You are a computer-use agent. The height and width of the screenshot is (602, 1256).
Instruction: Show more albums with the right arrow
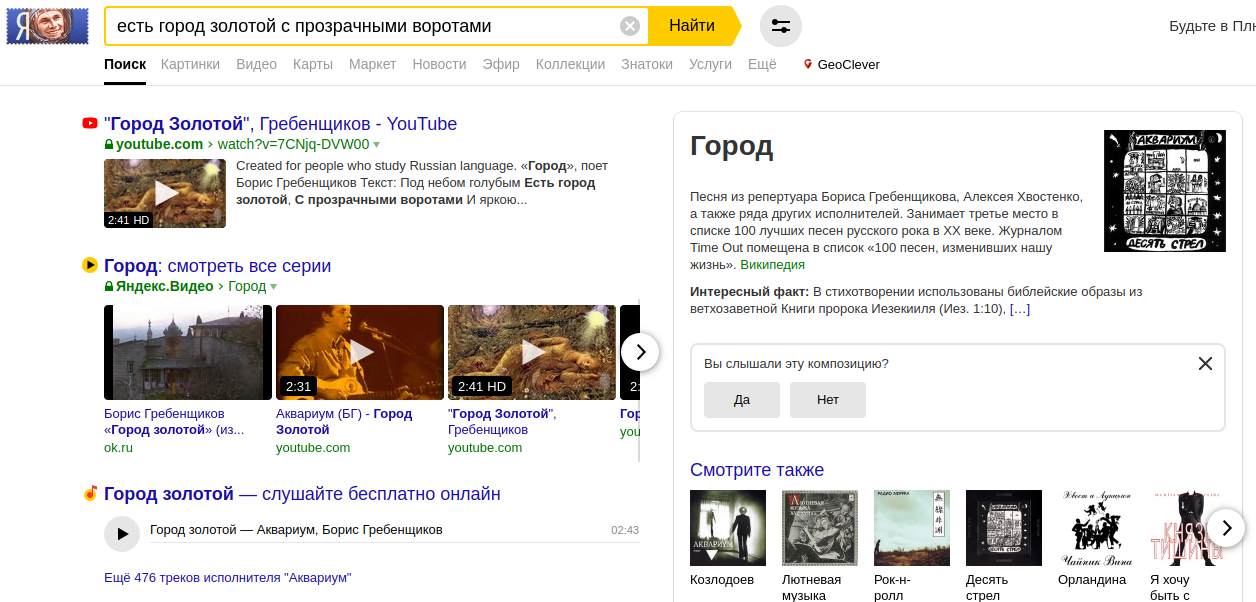(x=1227, y=527)
